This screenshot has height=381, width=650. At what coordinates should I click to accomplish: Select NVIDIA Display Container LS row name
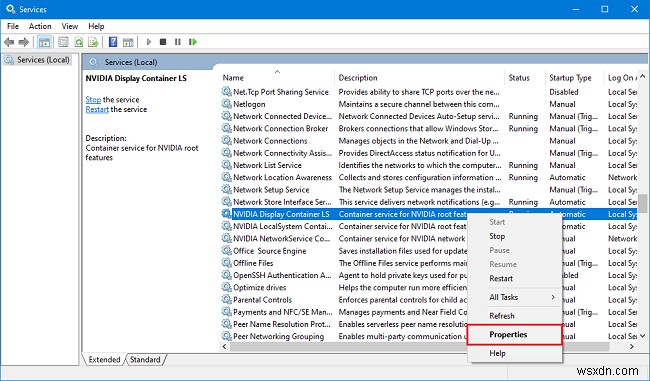(281, 214)
